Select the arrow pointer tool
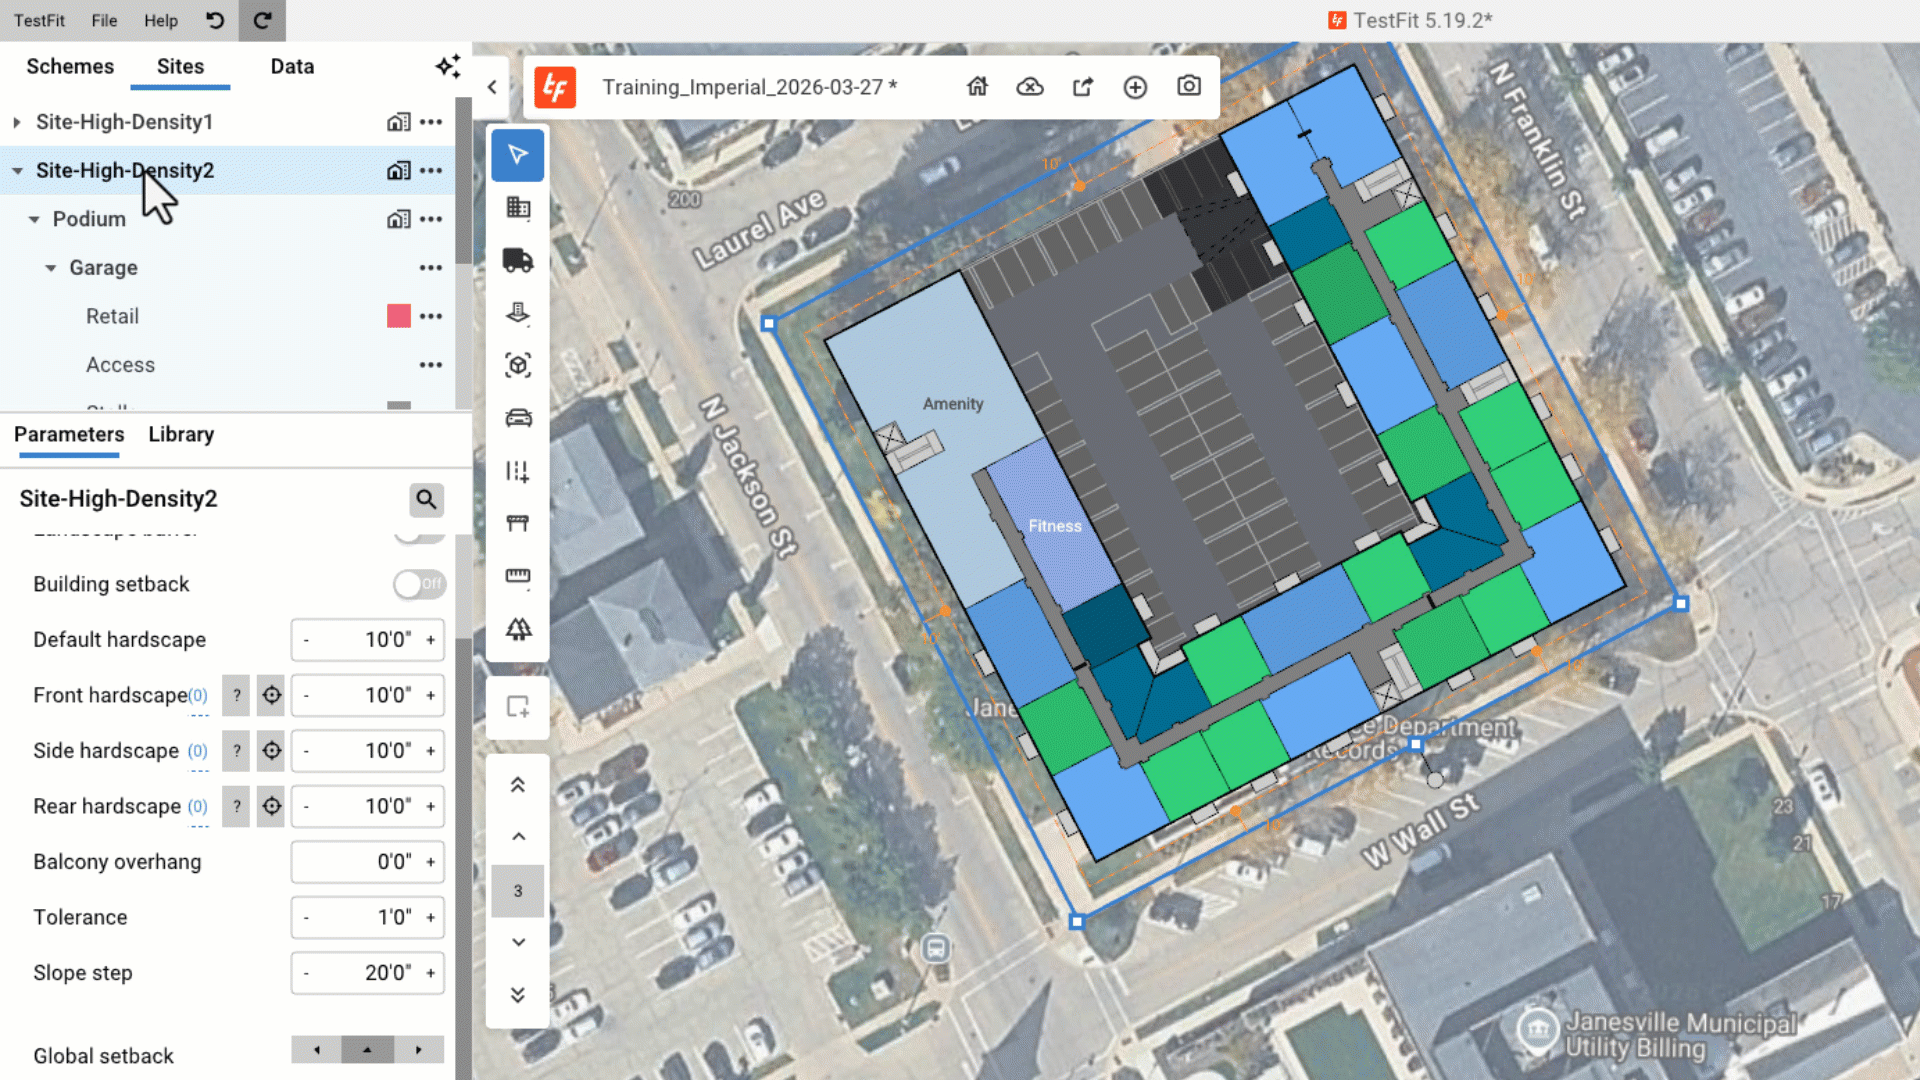Image resolution: width=1920 pixels, height=1080 pixels. pyautogui.click(x=517, y=155)
